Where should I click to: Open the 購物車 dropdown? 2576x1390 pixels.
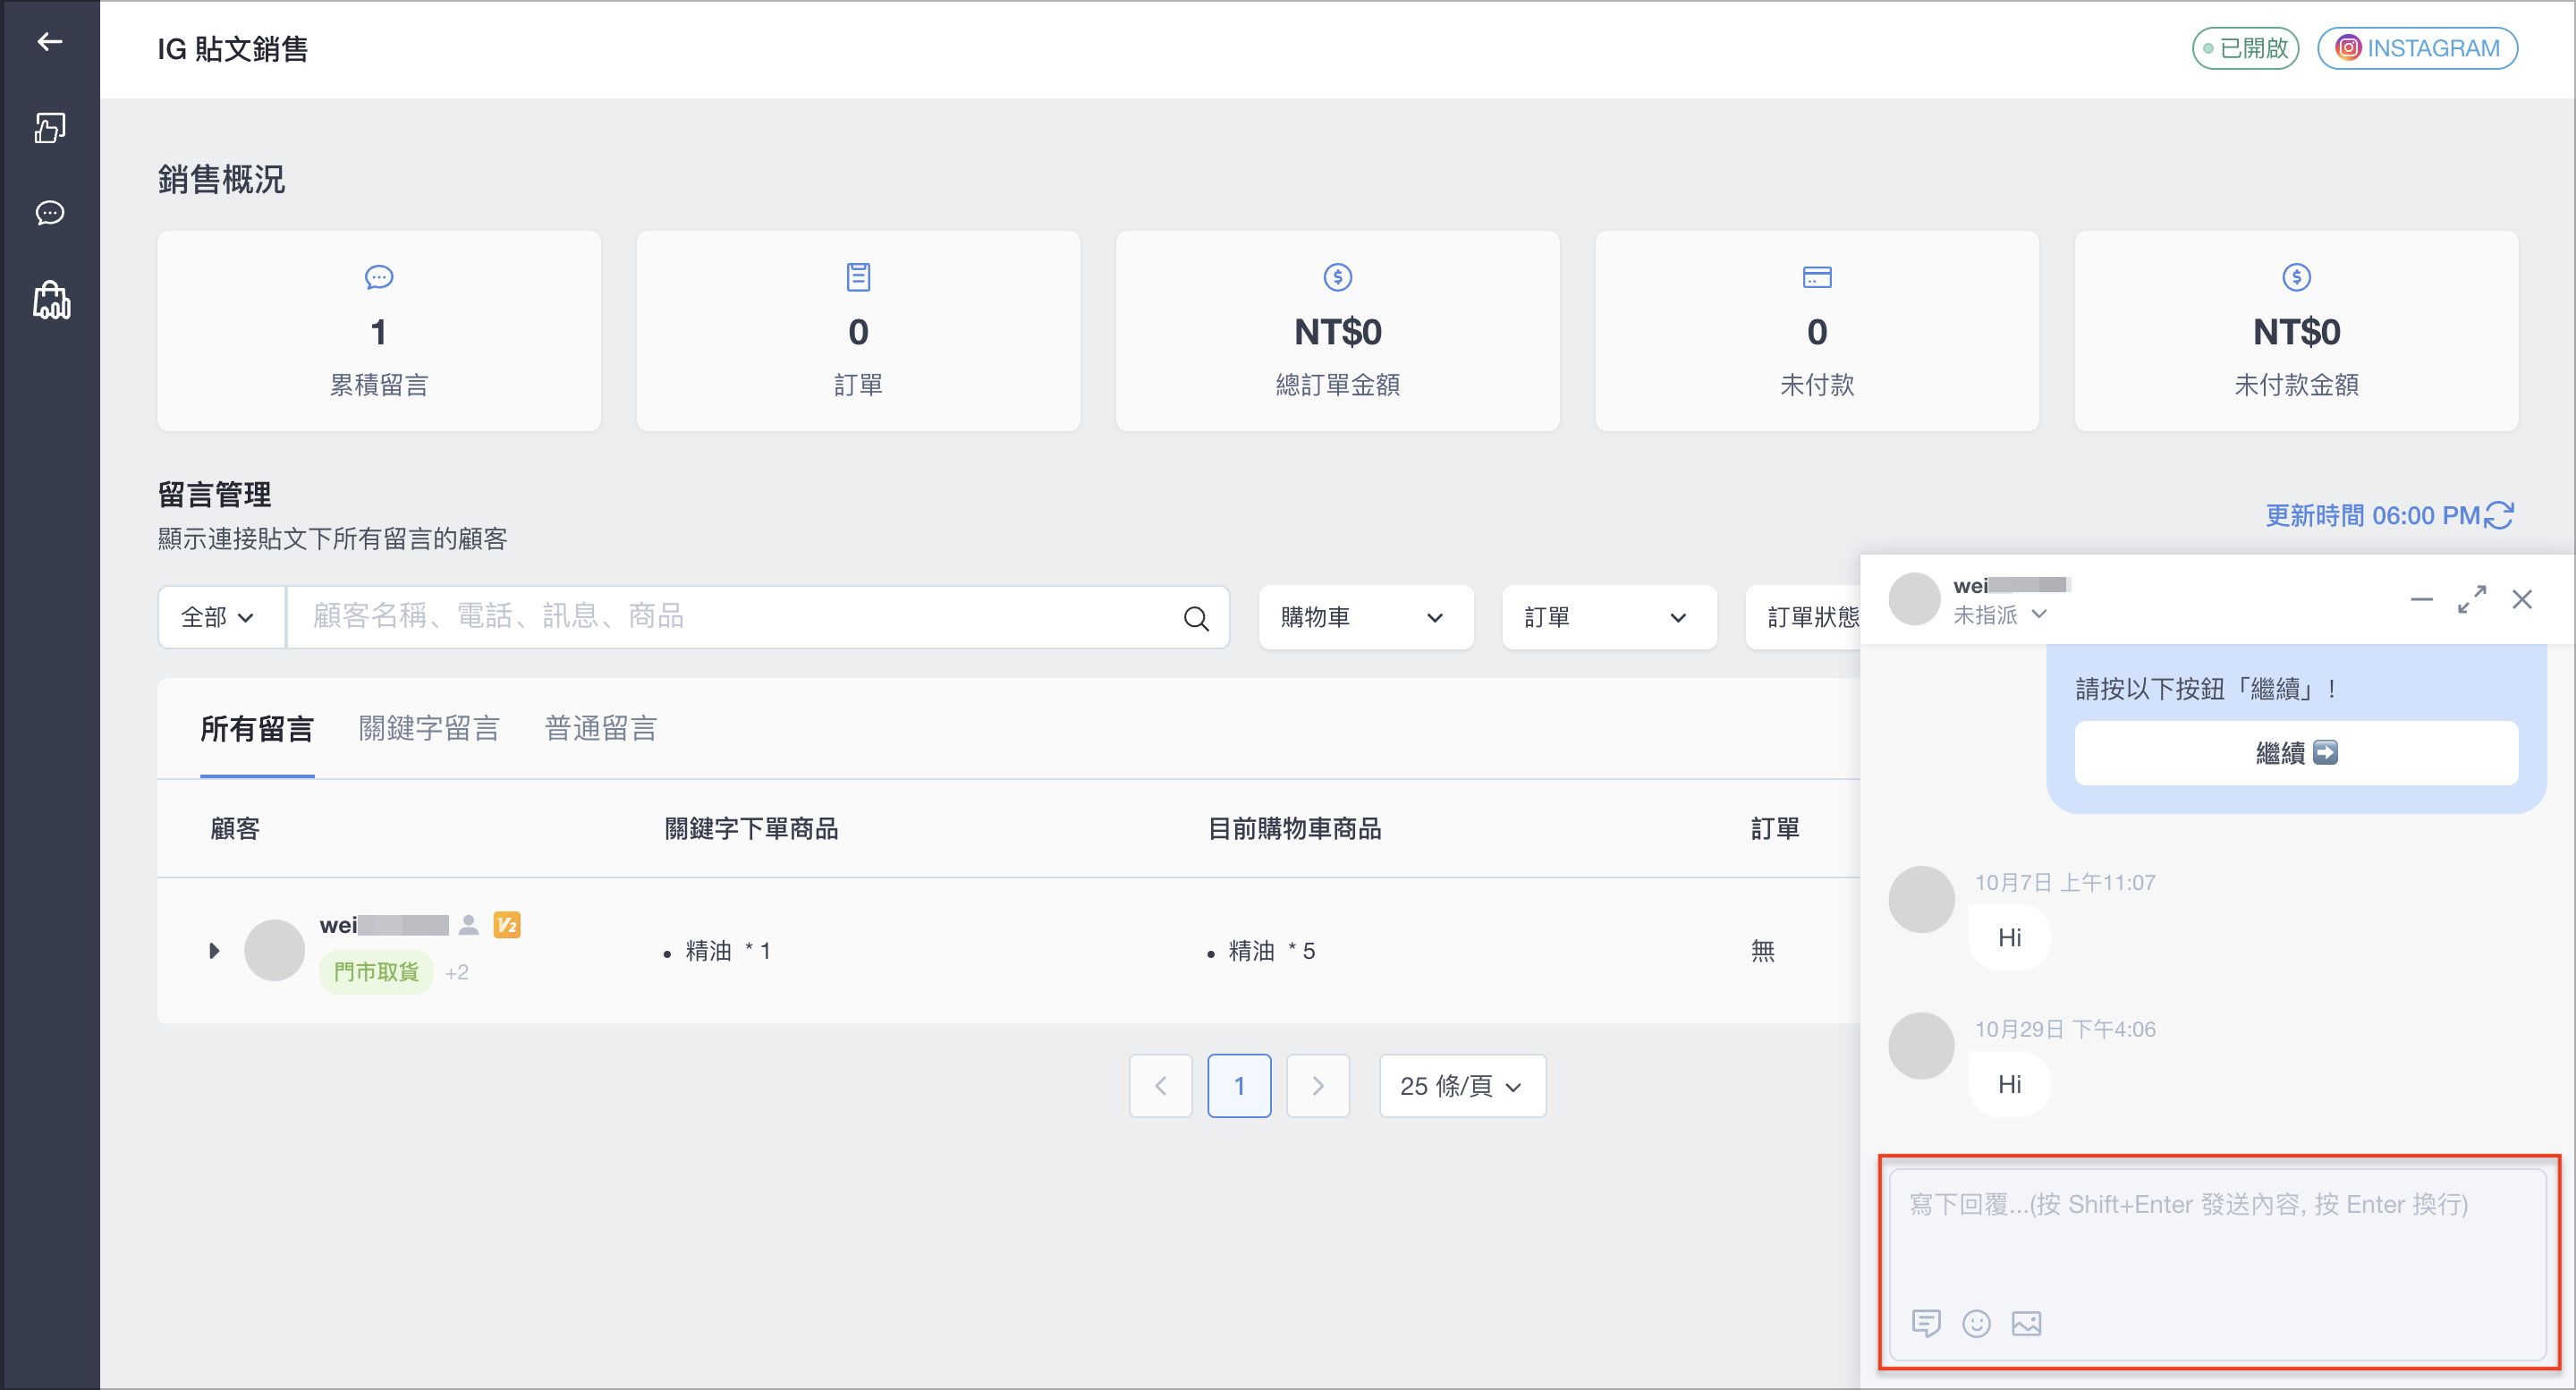coord(1365,617)
